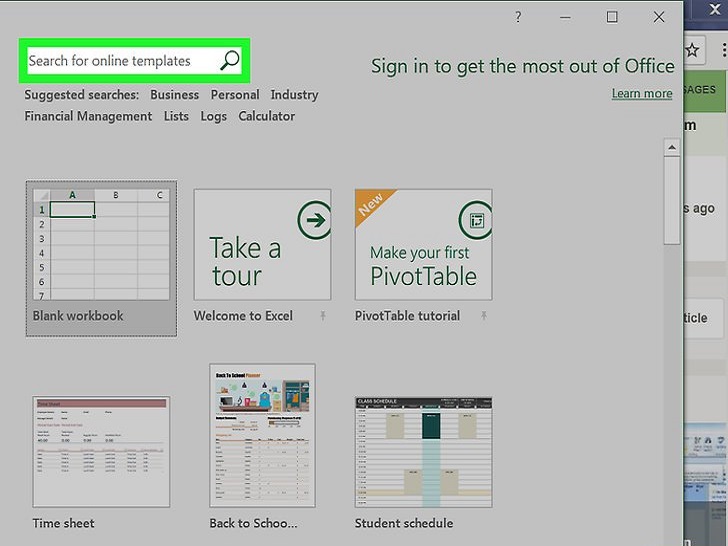
Task: Click the 'Student schedule' label
Action: pyautogui.click(x=404, y=523)
